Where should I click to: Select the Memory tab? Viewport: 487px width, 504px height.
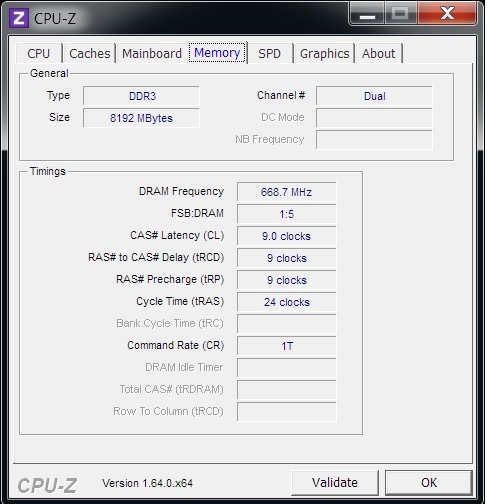pyautogui.click(x=217, y=53)
